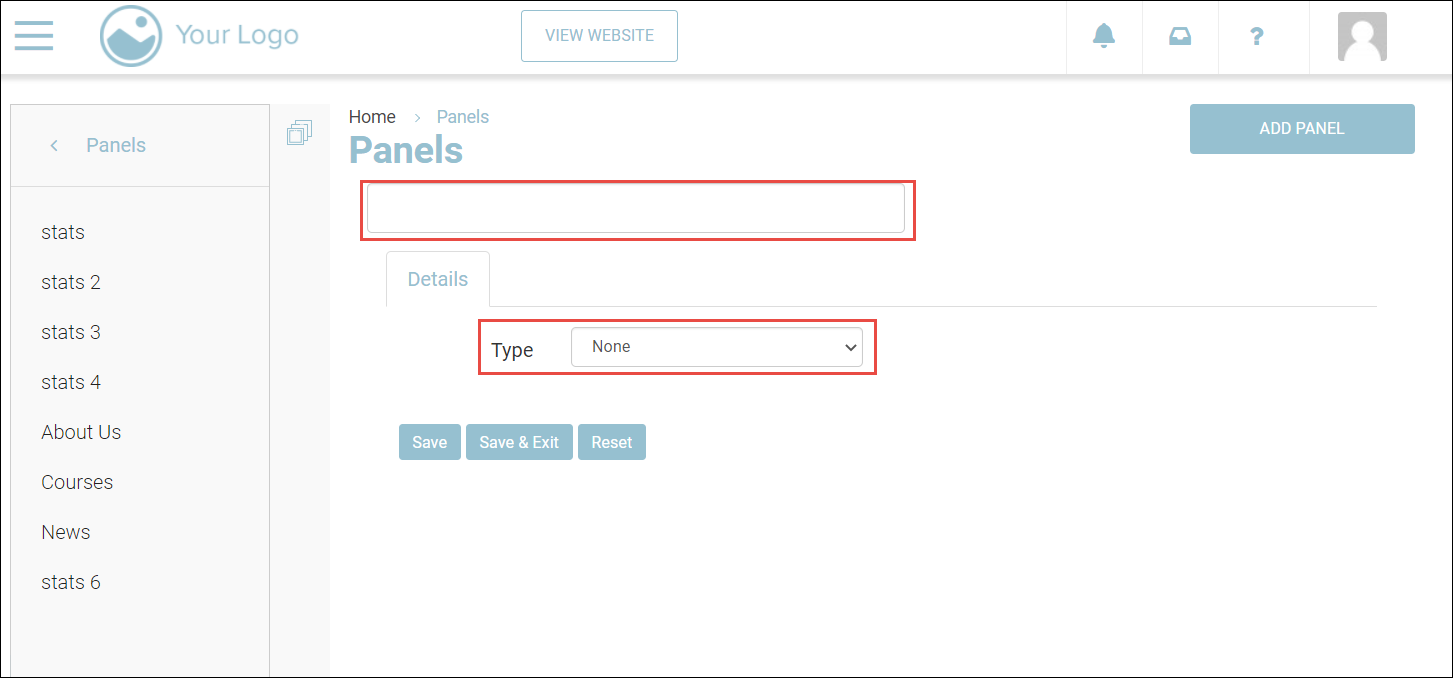The height and width of the screenshot is (678, 1453).
Task: Select stats 3 from the sidebar
Action: coord(71,332)
